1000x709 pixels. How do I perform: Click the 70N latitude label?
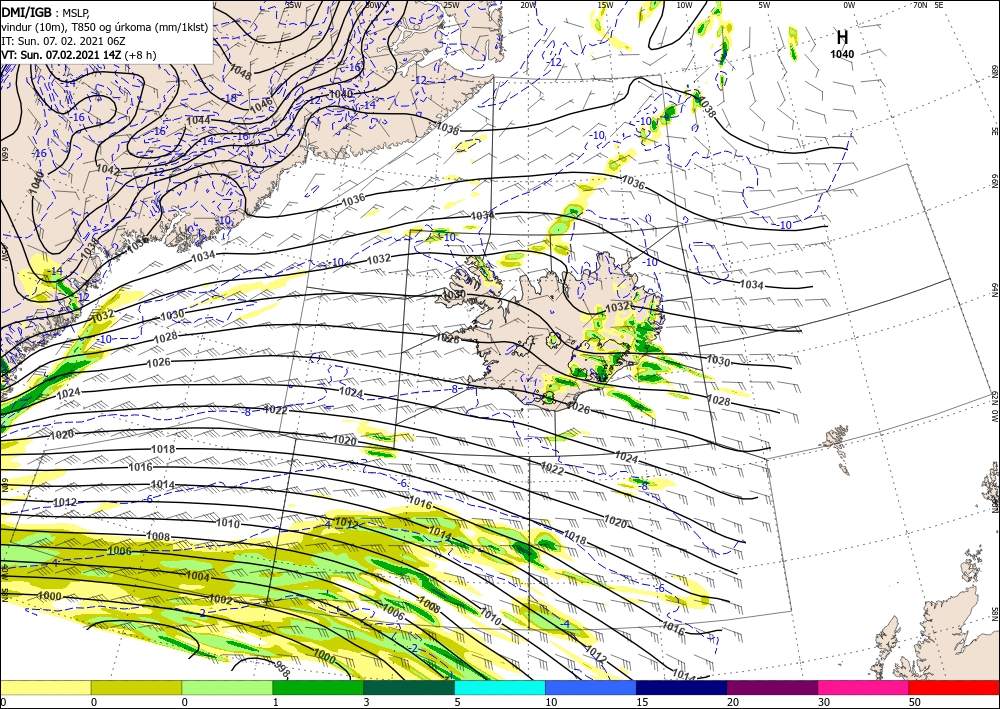920,5
